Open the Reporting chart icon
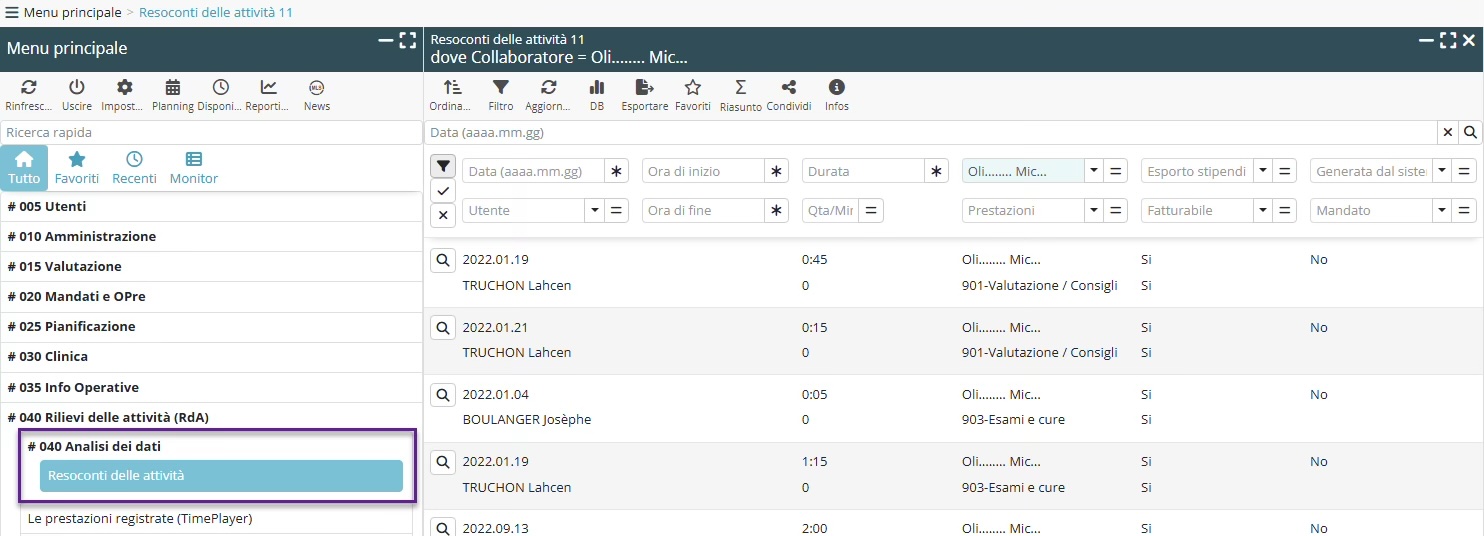This screenshot has height=536, width=1484. (269, 88)
